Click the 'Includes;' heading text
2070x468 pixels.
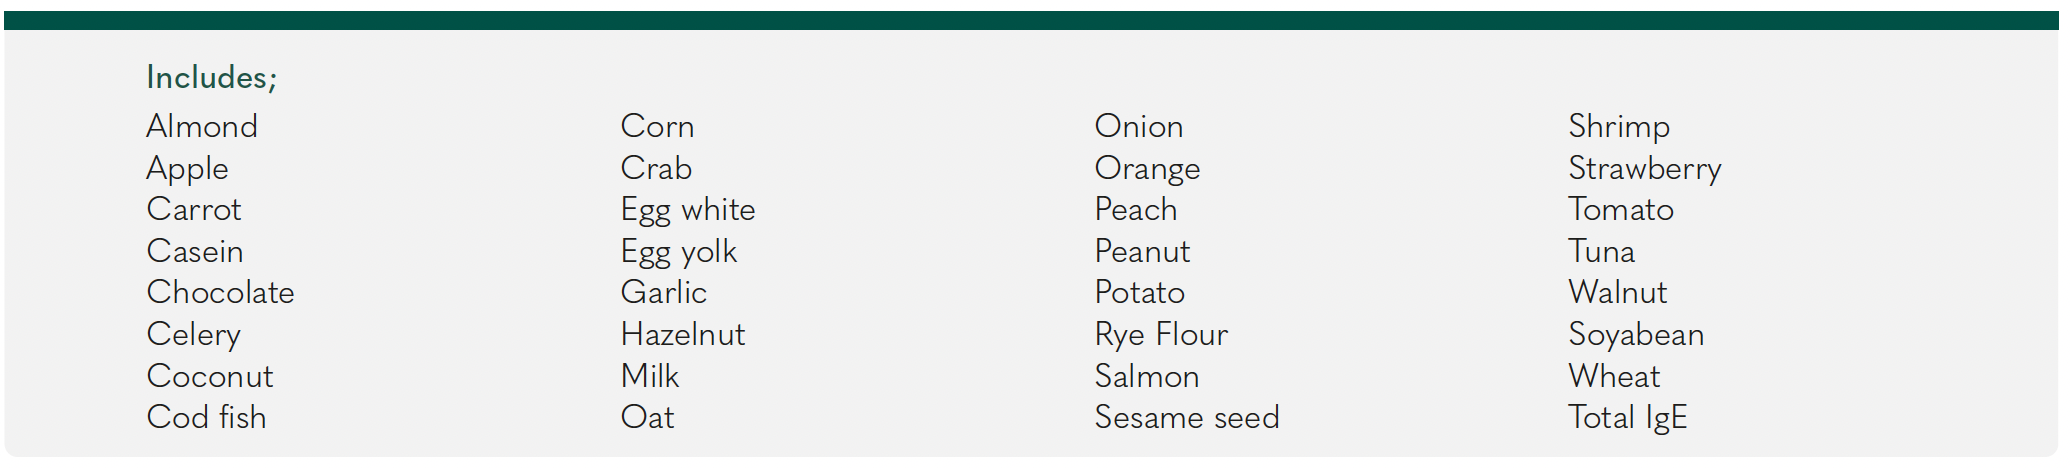(x=211, y=77)
